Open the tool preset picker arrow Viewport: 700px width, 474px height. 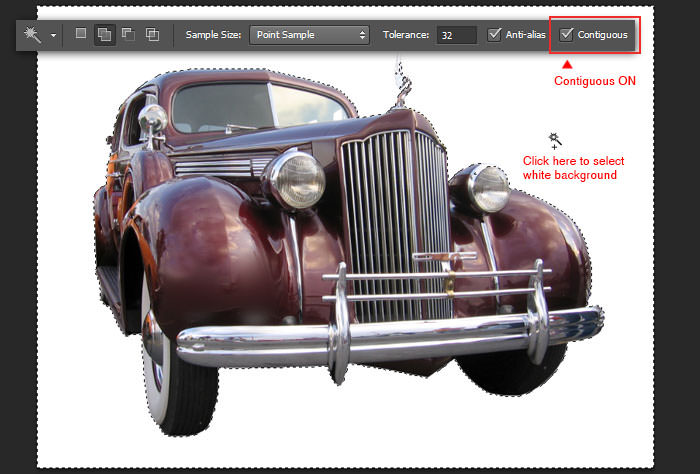[x=53, y=35]
